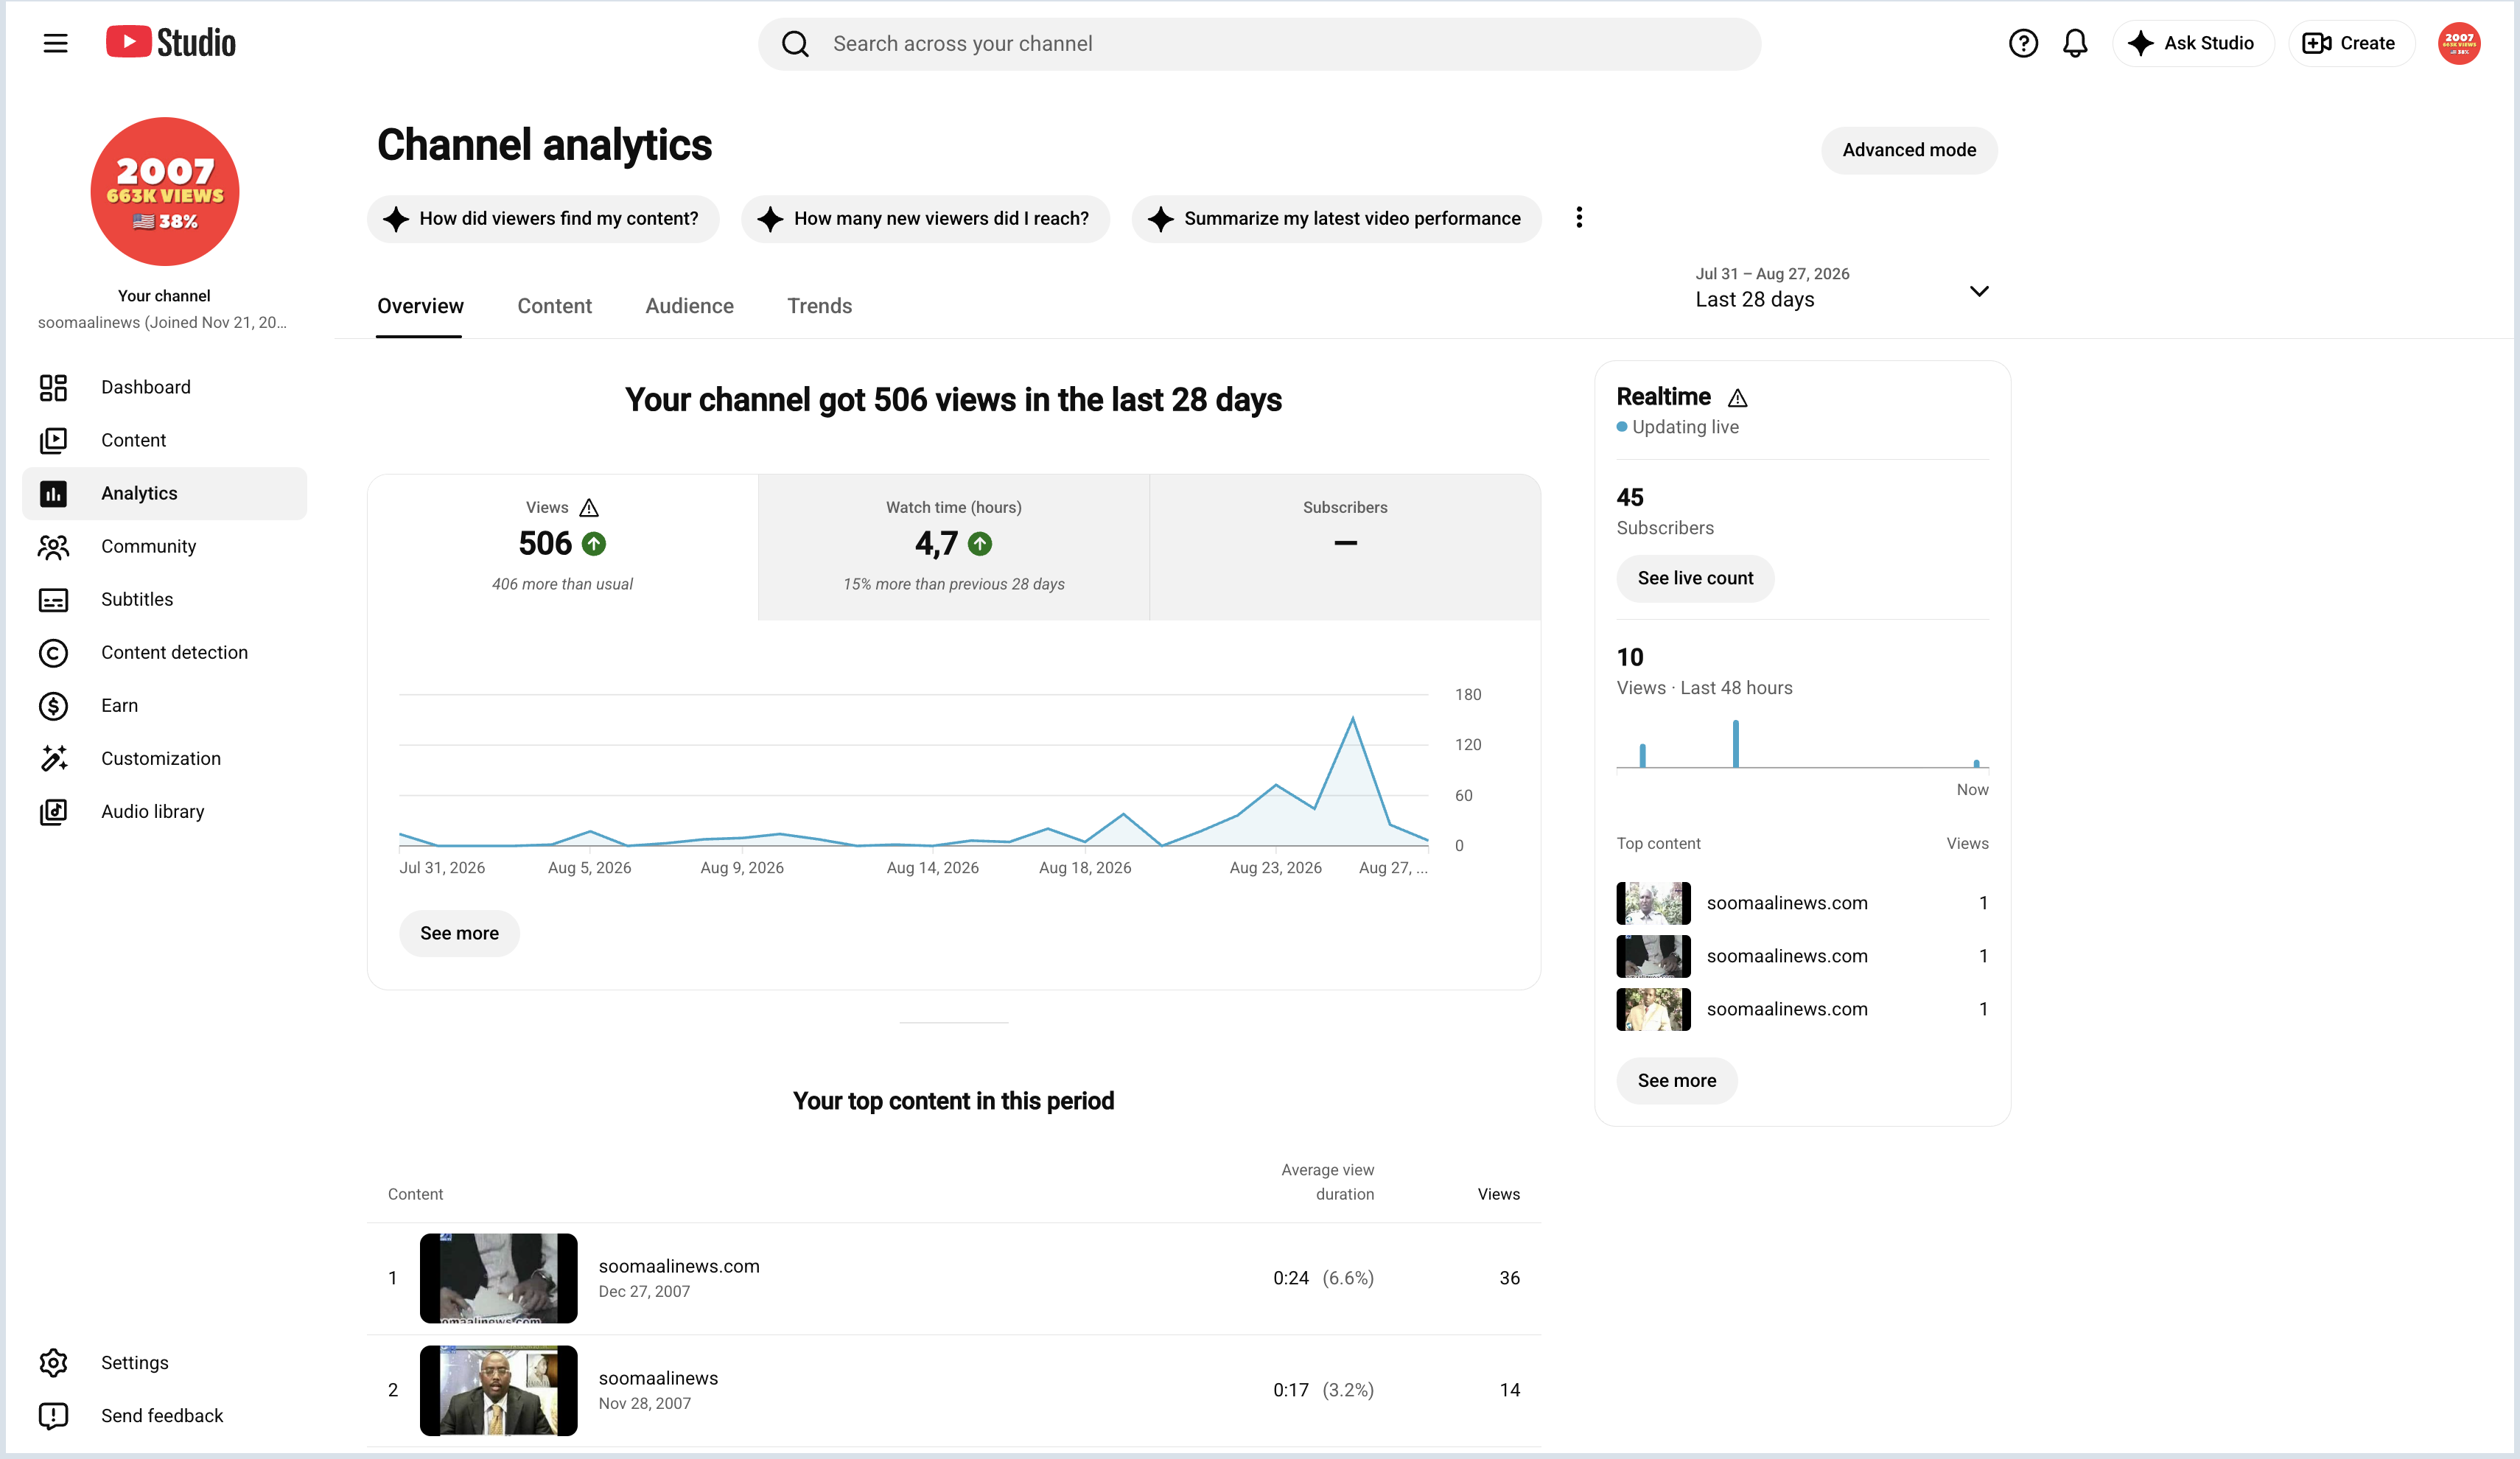Switch to the Overview tab
The image size is (2520, 1459).
420,306
